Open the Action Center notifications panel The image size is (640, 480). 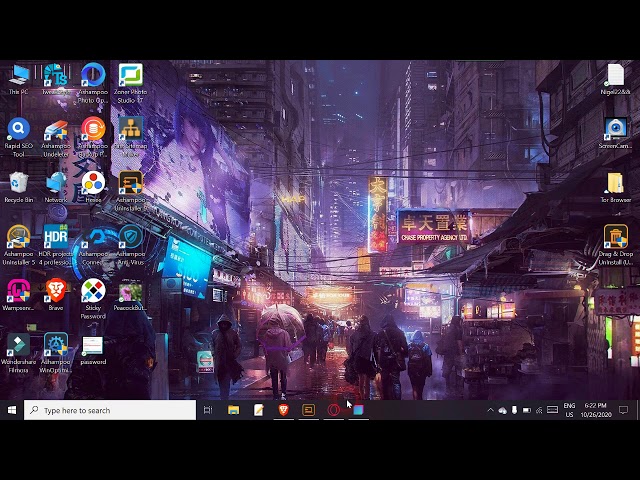pos(623,410)
